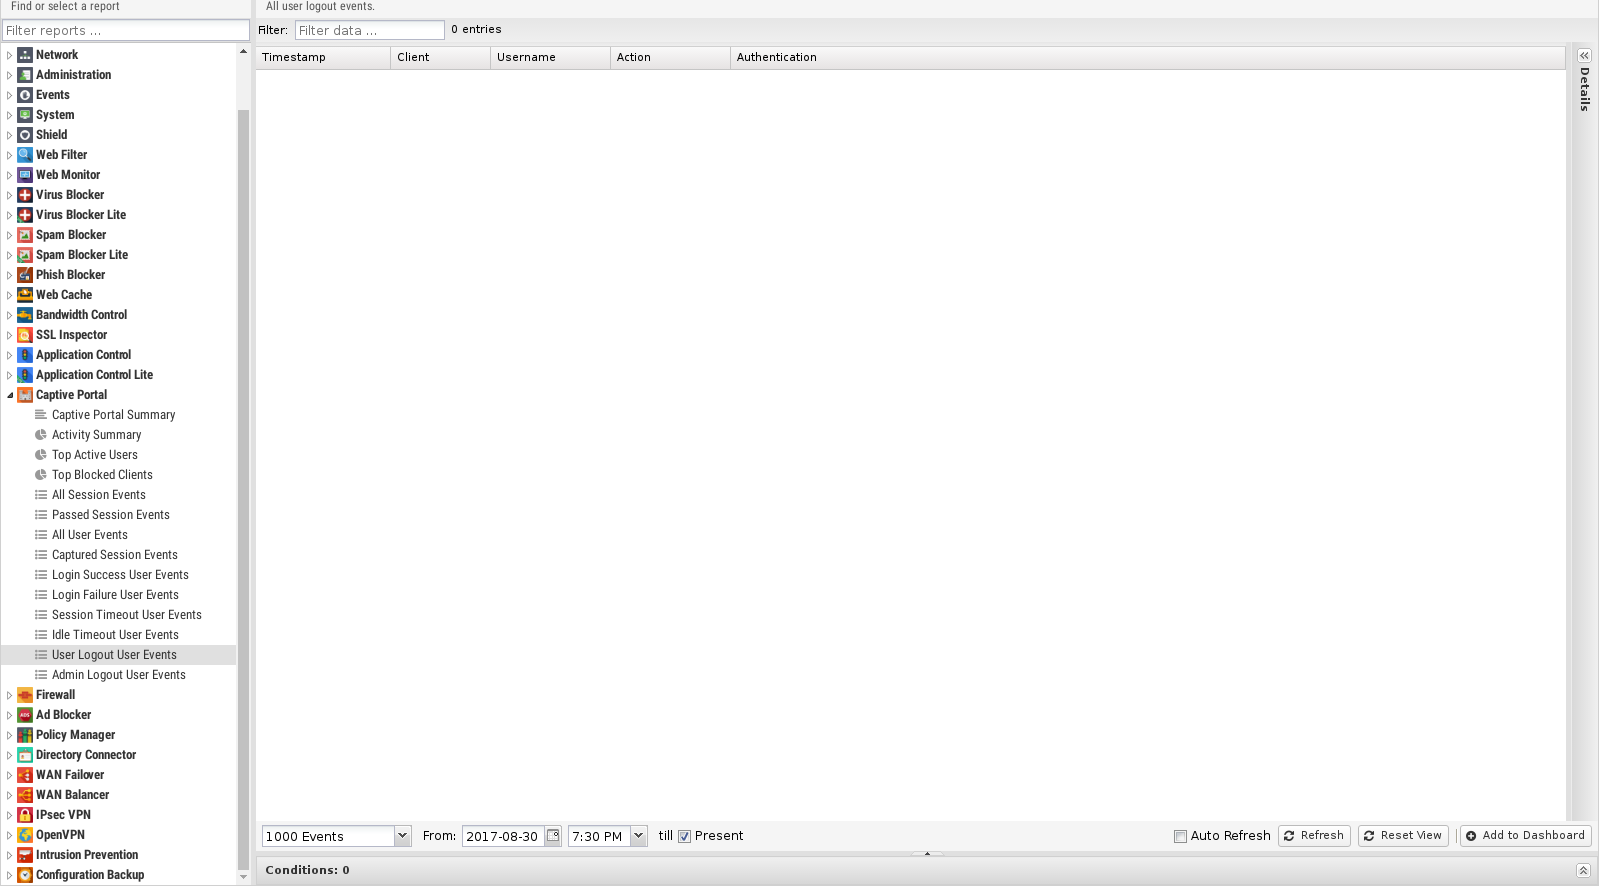Select the Captured Session Events row

(118, 555)
